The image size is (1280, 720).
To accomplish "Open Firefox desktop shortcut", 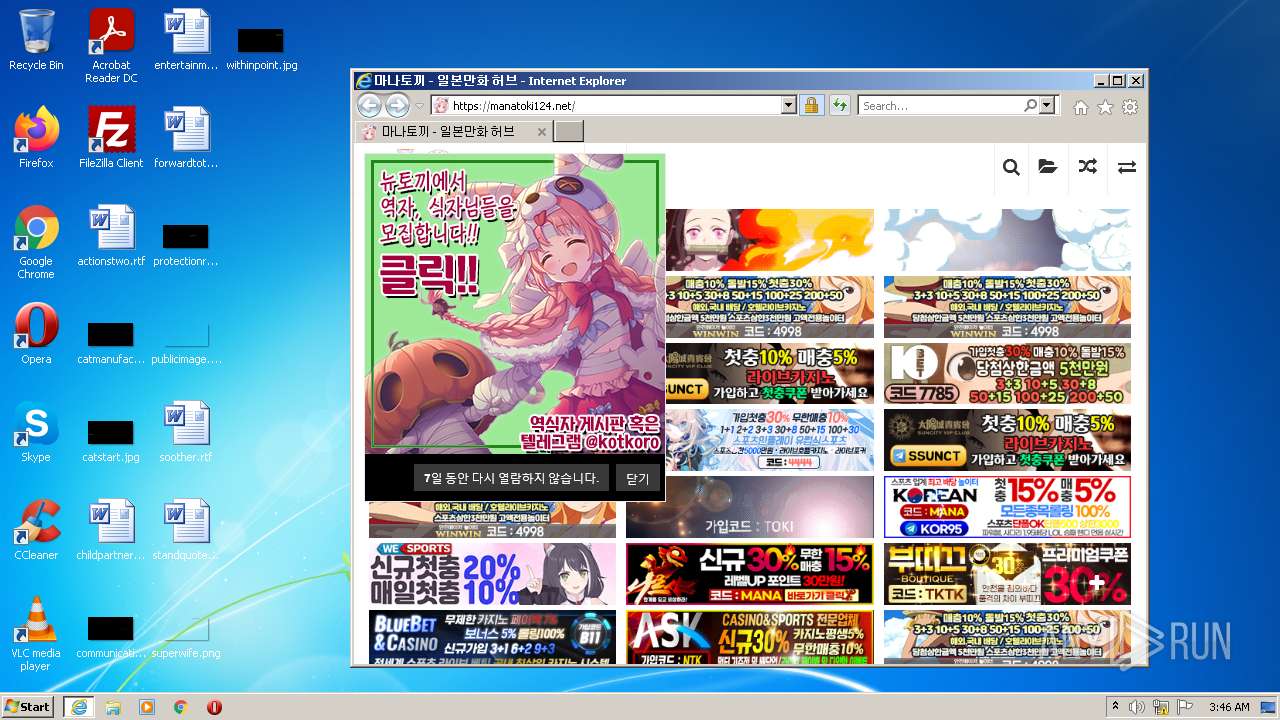I will point(36,138).
